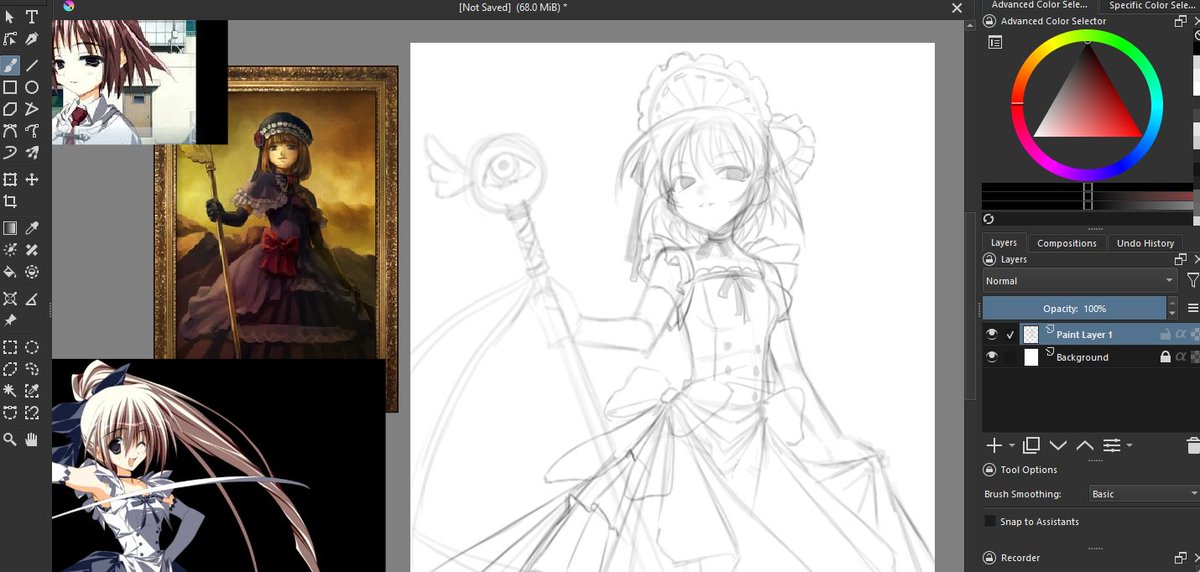Open the layer filter funnel menu

point(1192,281)
